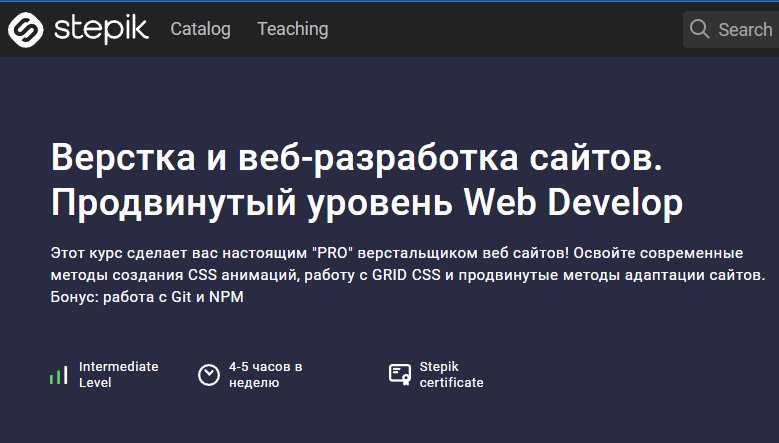The image size is (779, 443).
Task: Click the Stepik logo icon
Action: click(x=26, y=29)
